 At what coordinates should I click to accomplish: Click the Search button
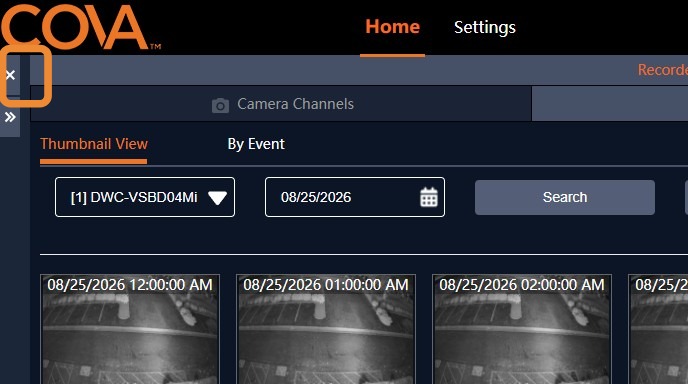point(565,197)
